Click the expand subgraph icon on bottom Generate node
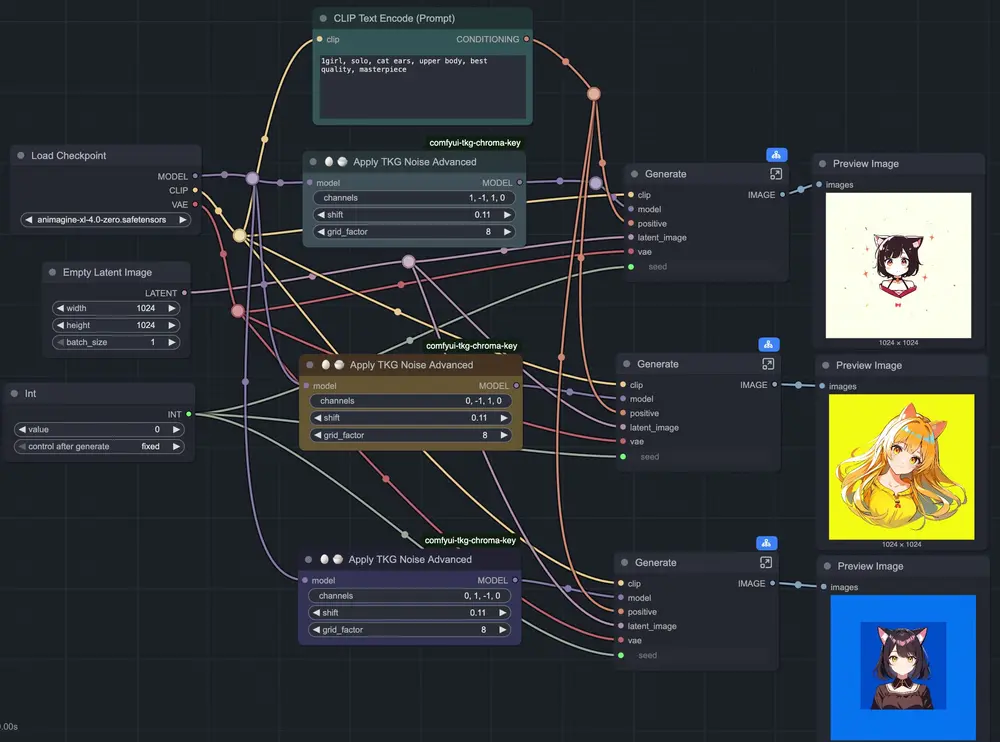This screenshot has height=742, width=1000. 766,563
